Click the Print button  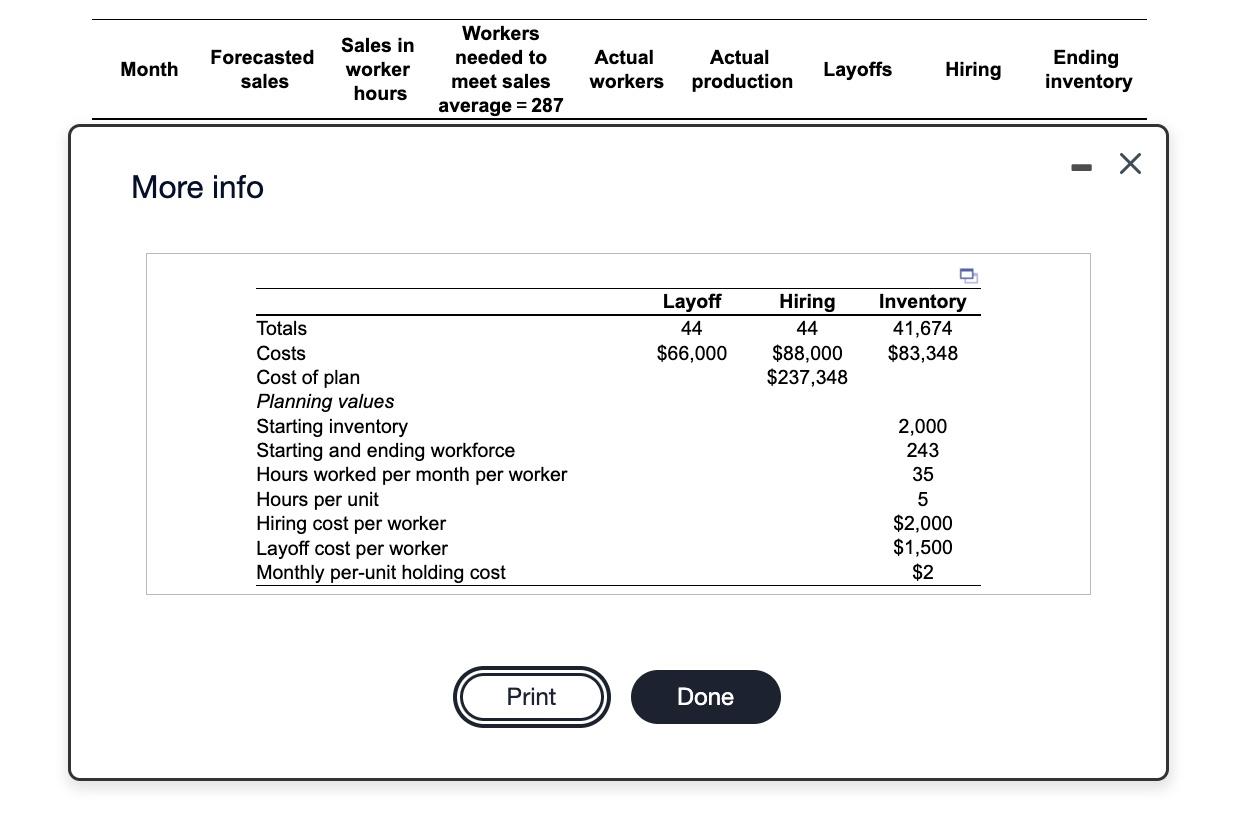coord(531,697)
